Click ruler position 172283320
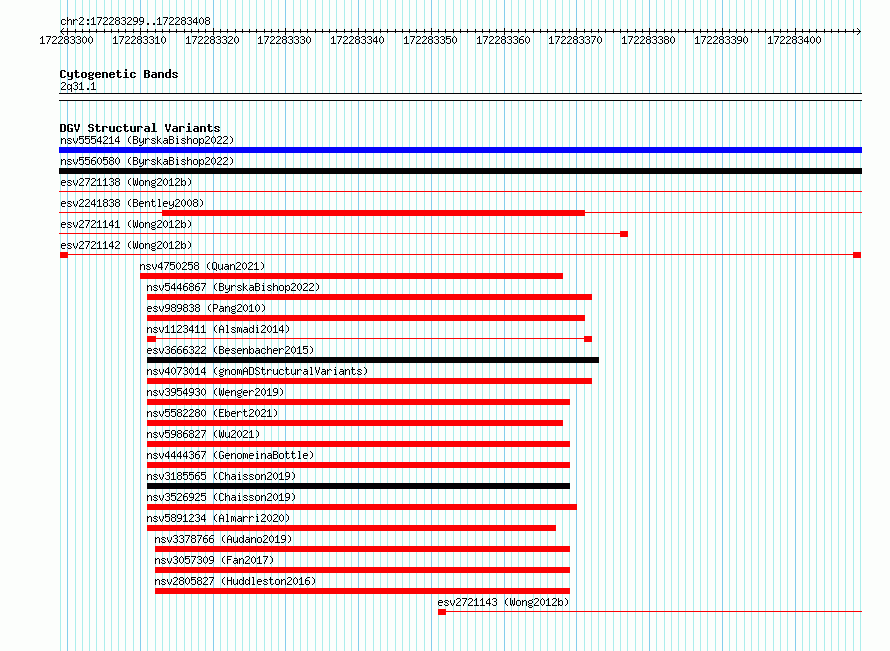 pos(212,40)
